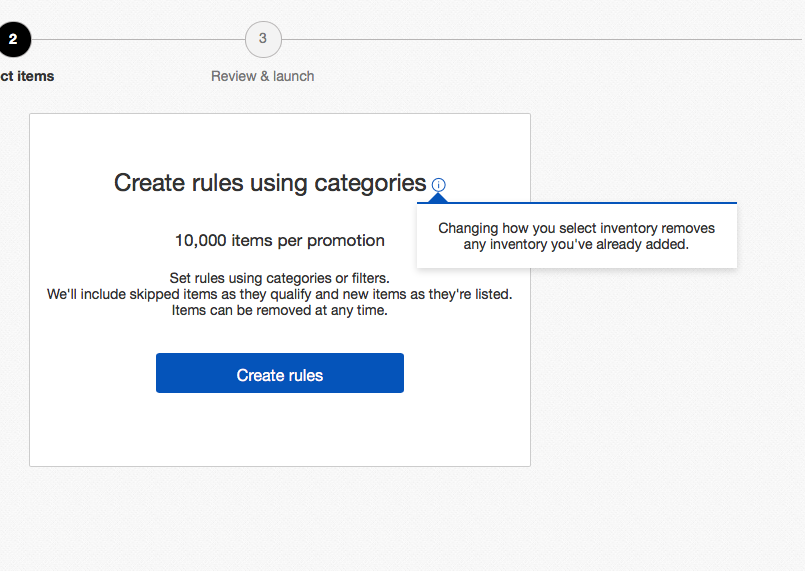The image size is (805, 571).
Task: Click the "10,000 items per promotion" text
Action: [x=280, y=240]
